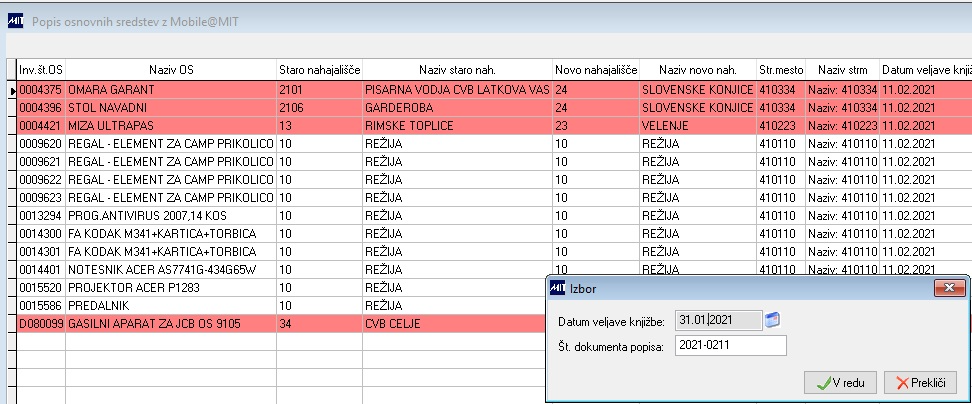Close the Izbor dialog with the X button

point(949,288)
